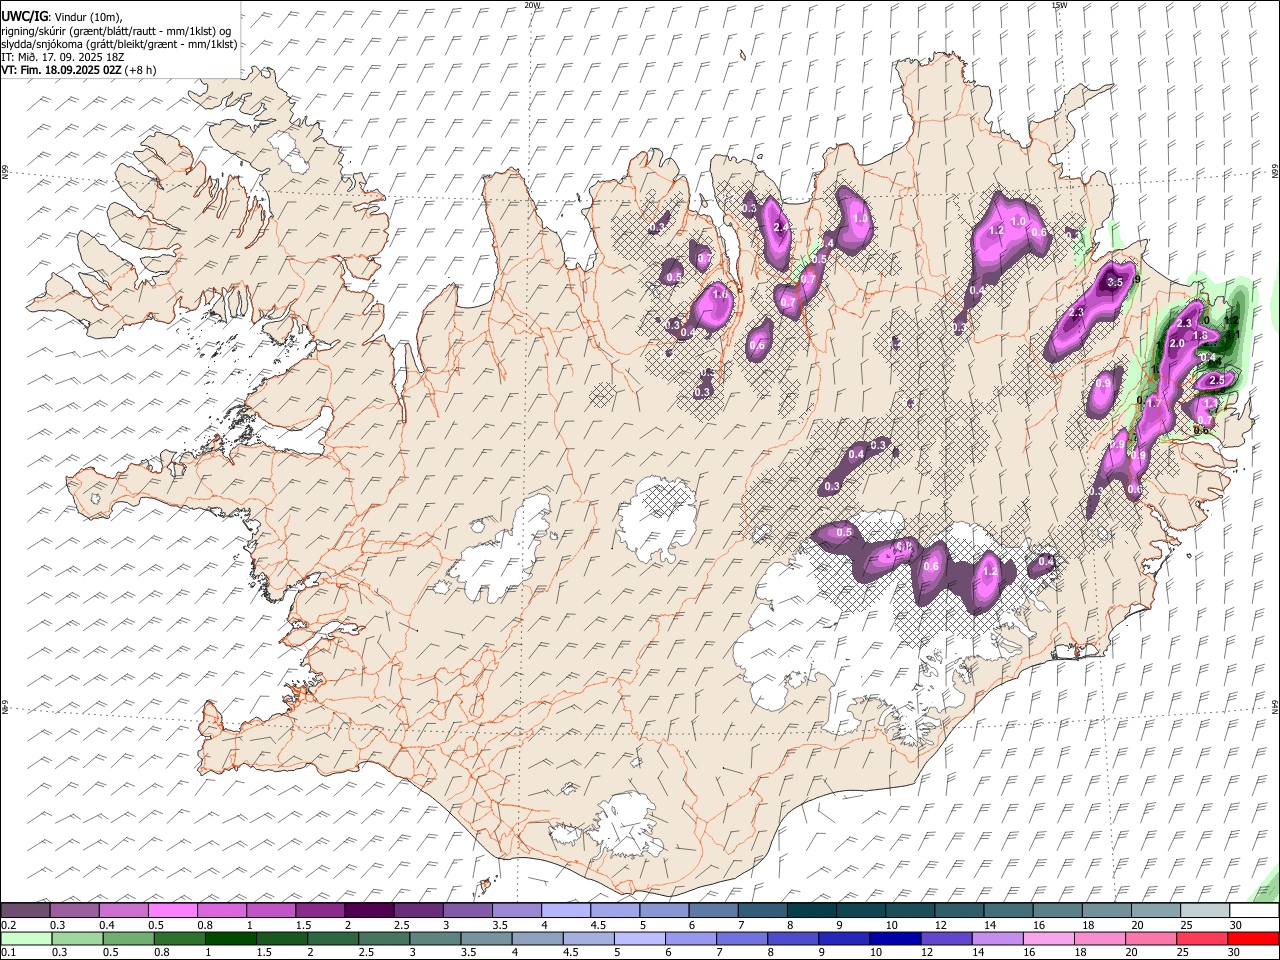Select lower scale swatch between 2 and 2.5
This screenshot has width=1280, height=960.
click(x=333, y=939)
